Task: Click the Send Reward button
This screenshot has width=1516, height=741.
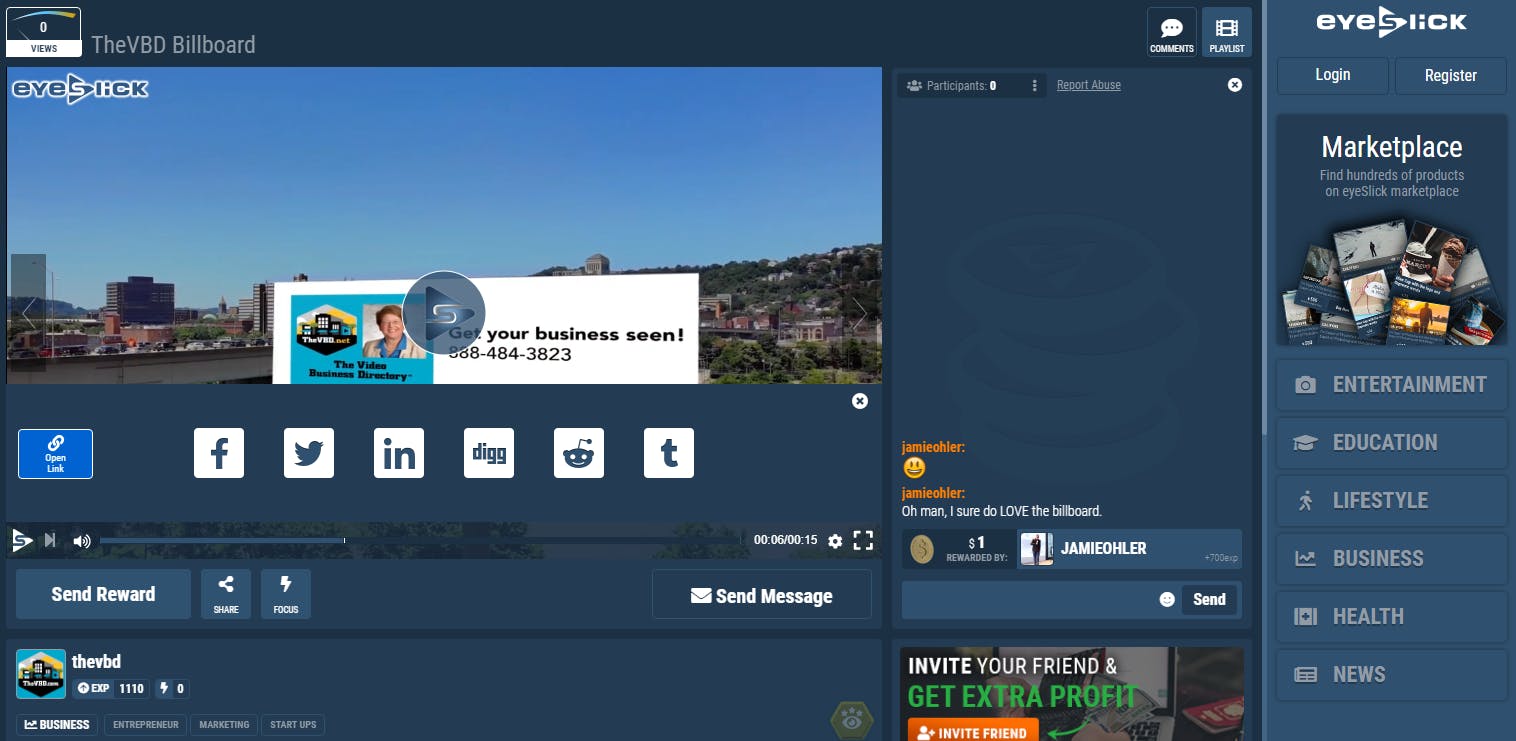Action: pyautogui.click(x=103, y=594)
